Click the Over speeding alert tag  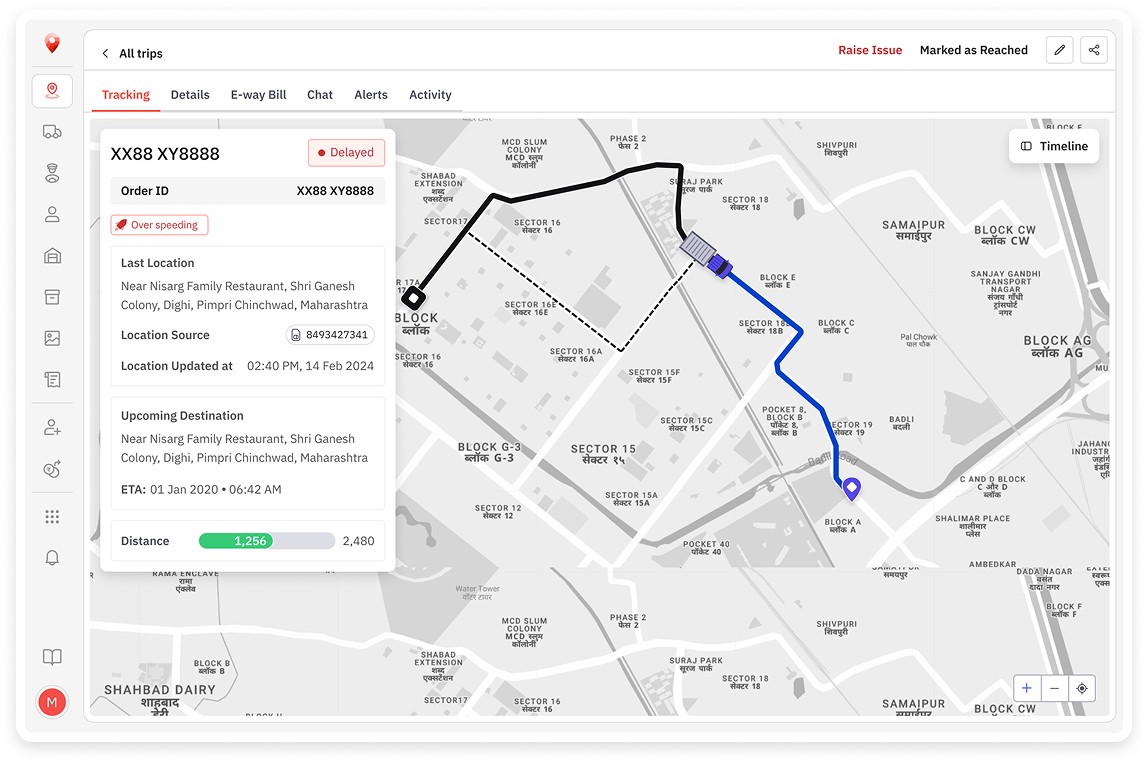pyautogui.click(x=160, y=225)
